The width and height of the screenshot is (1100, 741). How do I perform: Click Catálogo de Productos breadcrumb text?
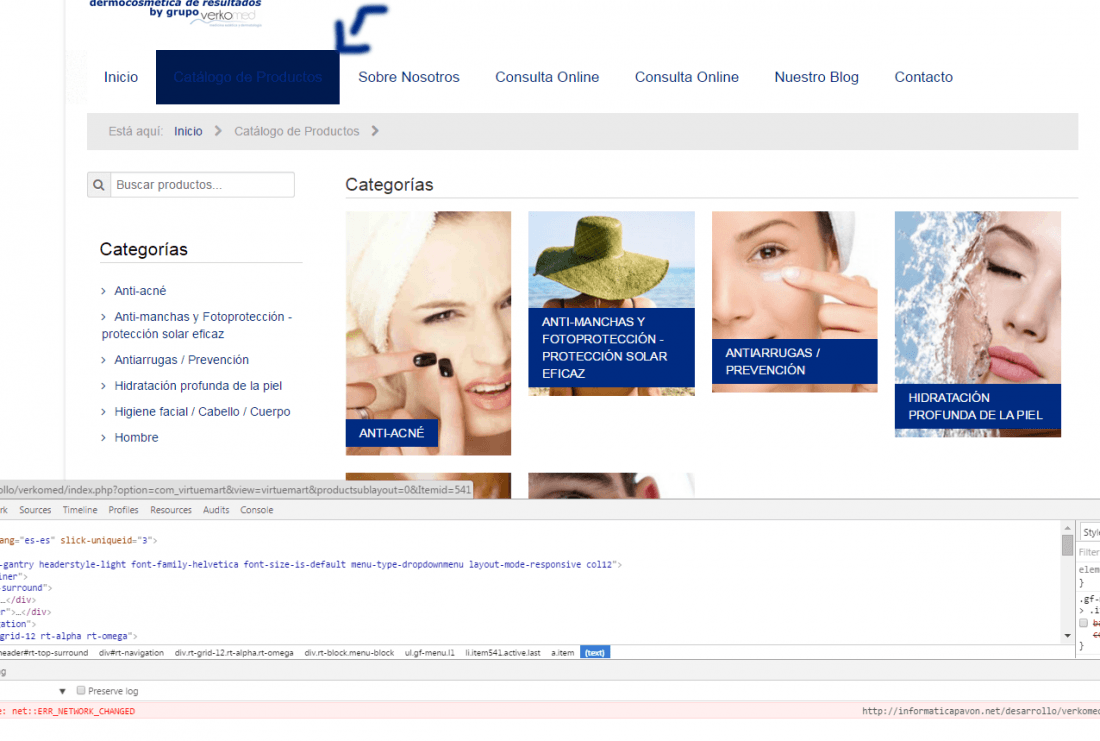tap(297, 131)
